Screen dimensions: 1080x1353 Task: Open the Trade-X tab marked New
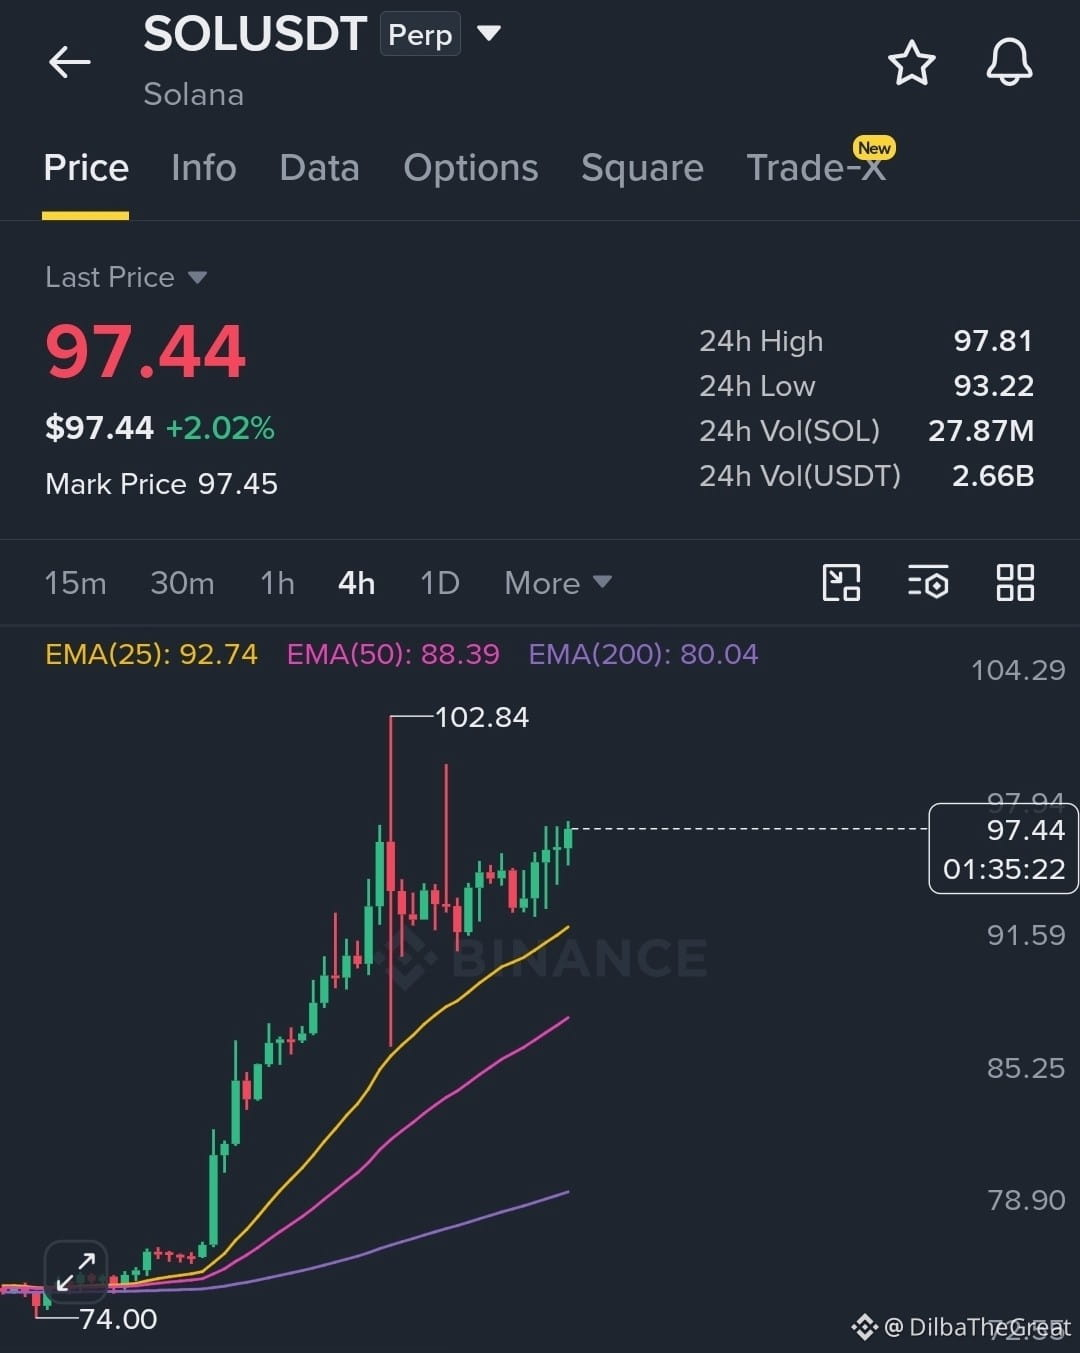(816, 168)
